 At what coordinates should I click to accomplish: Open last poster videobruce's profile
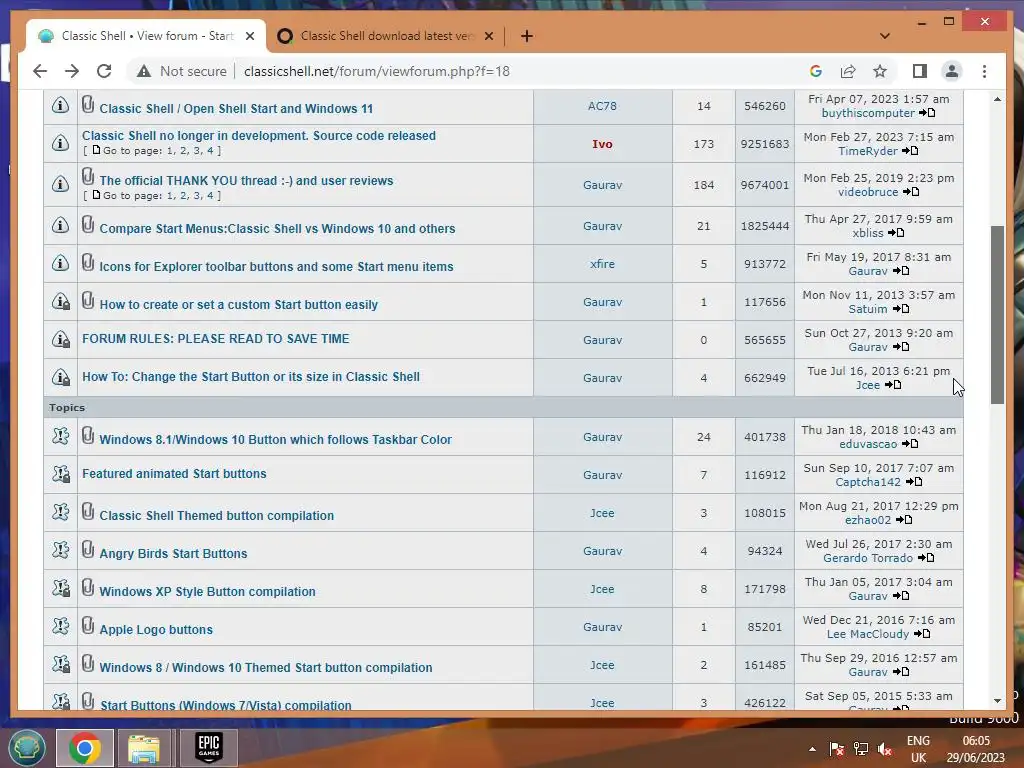(x=868, y=192)
